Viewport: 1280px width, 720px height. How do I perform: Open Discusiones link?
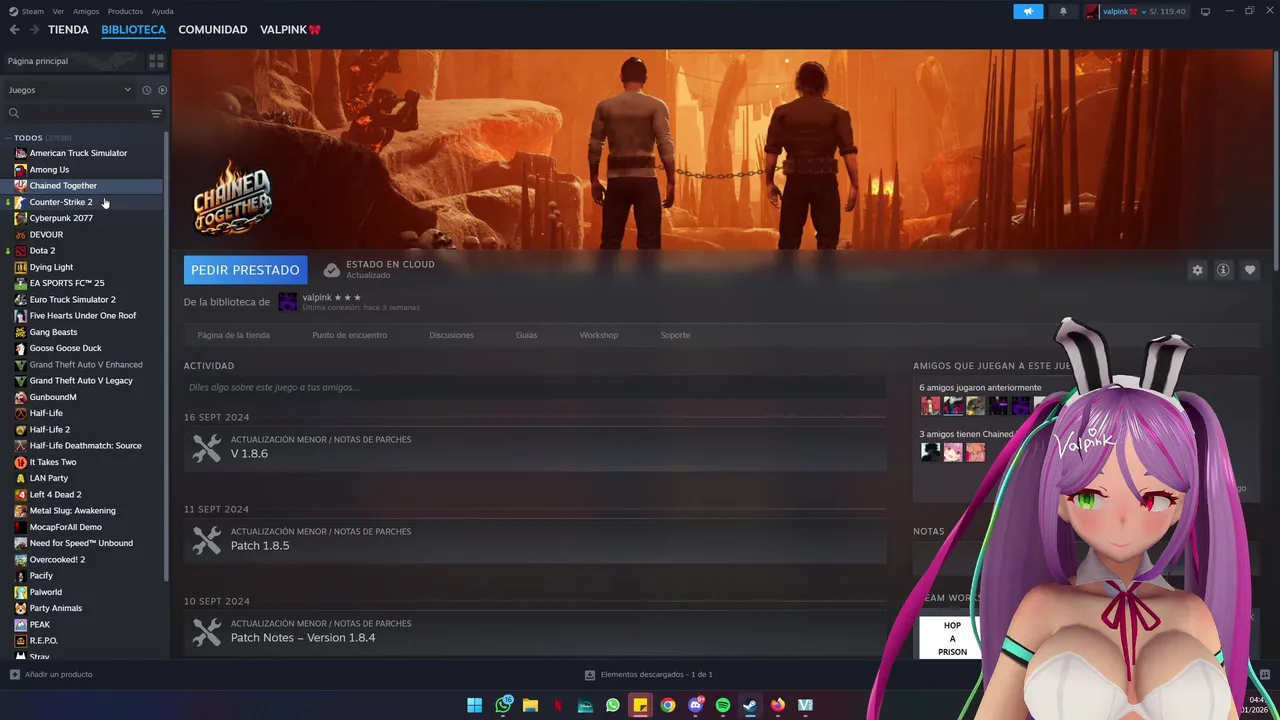coord(451,335)
